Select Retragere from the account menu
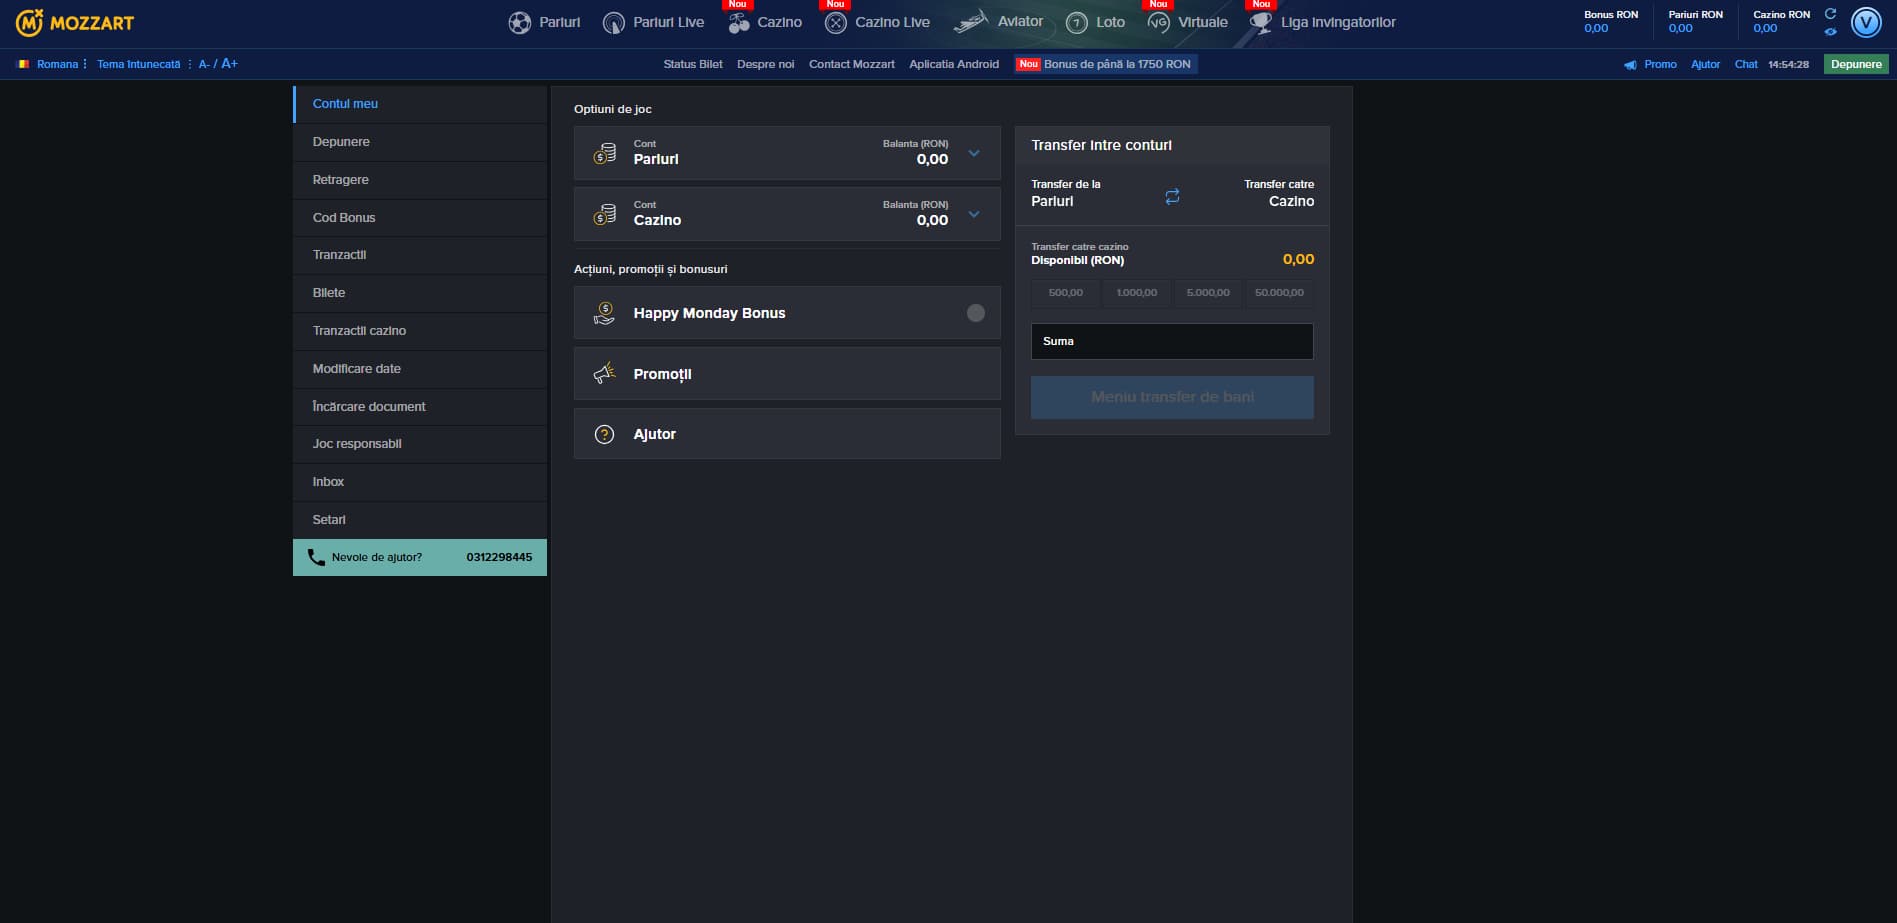 pyautogui.click(x=340, y=180)
